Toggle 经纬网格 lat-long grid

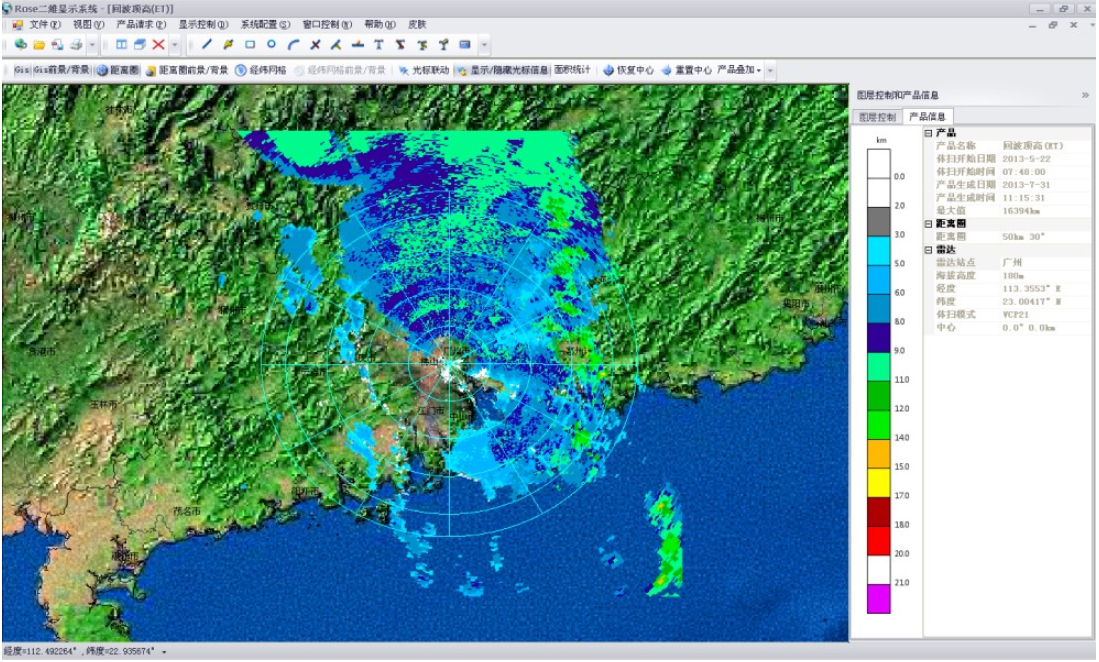[260, 71]
